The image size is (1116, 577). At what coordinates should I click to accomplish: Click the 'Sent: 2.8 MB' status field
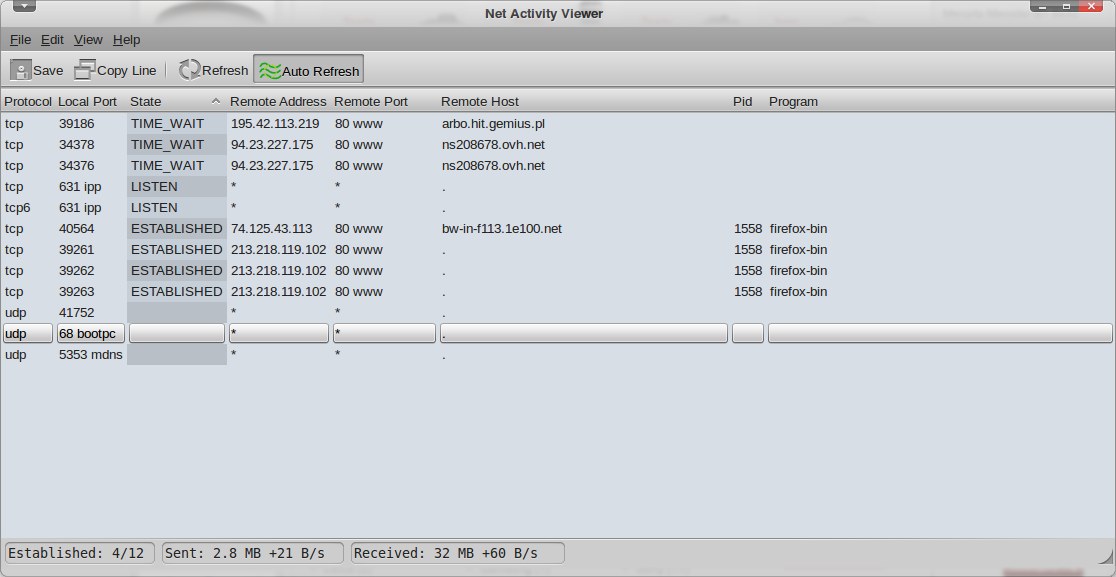pos(253,553)
